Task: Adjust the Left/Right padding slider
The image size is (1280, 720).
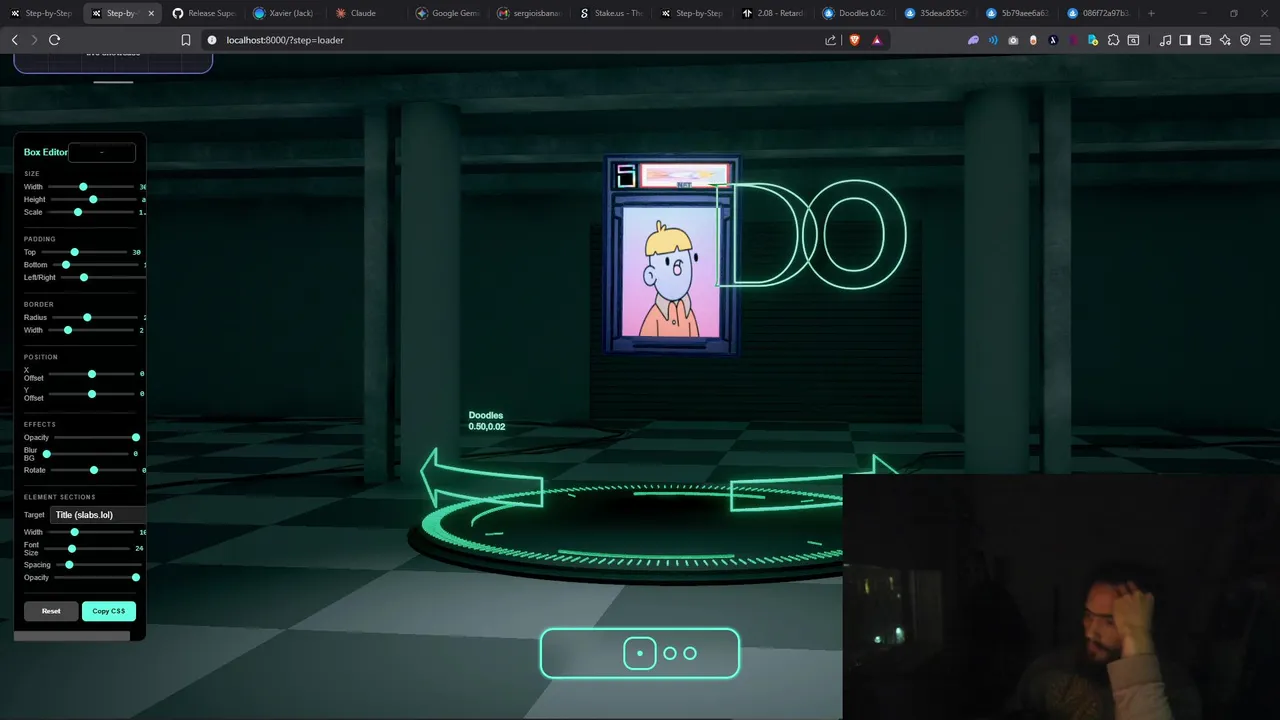Action: point(102,277)
